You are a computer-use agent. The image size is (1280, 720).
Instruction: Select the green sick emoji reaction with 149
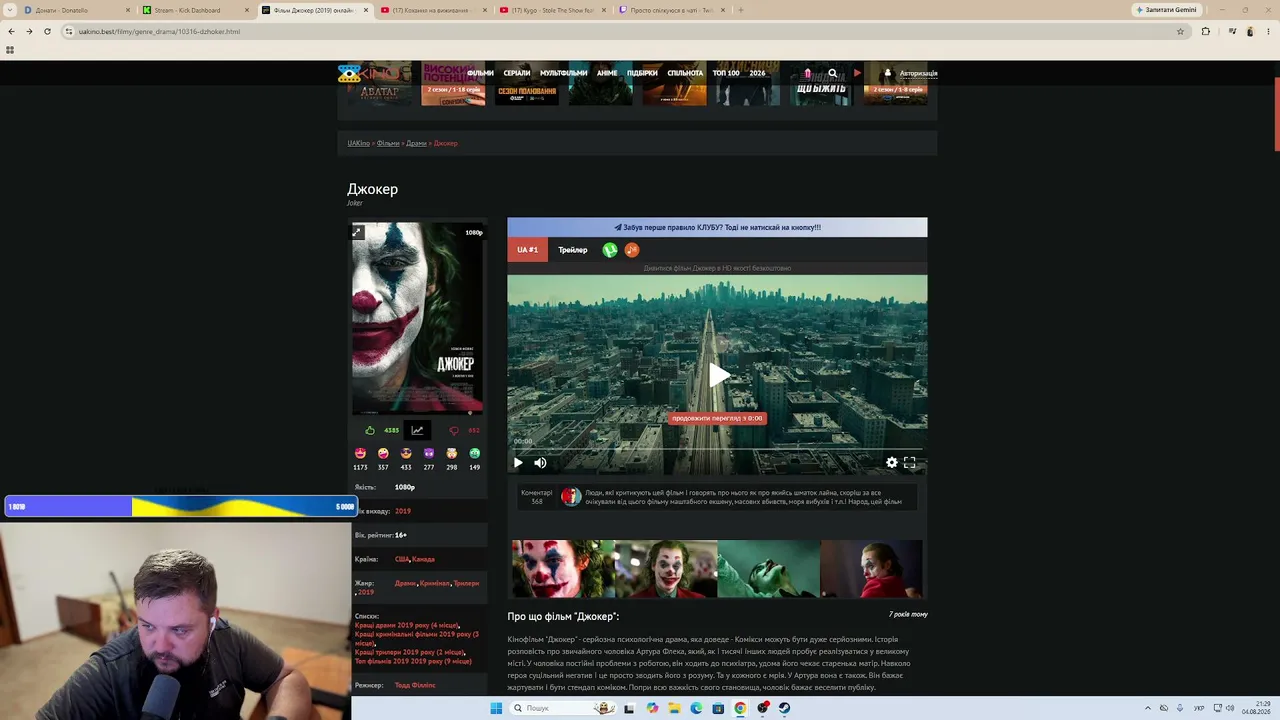475,454
